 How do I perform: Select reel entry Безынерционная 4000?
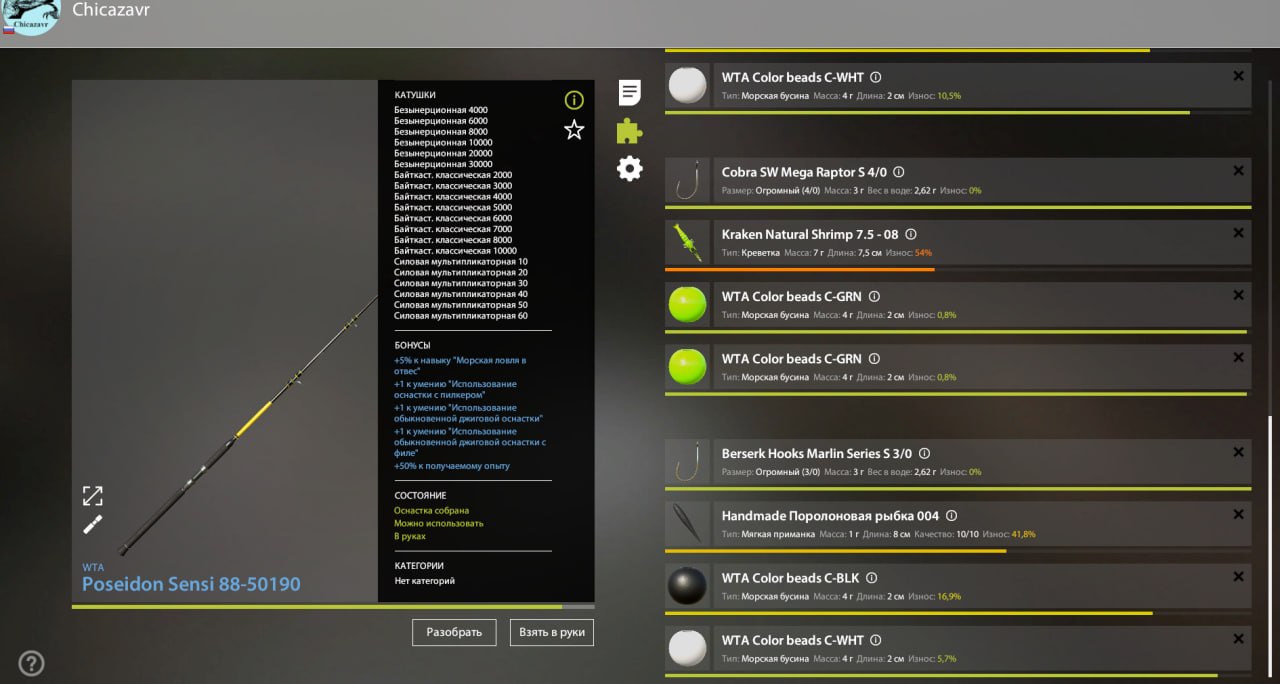(x=441, y=110)
